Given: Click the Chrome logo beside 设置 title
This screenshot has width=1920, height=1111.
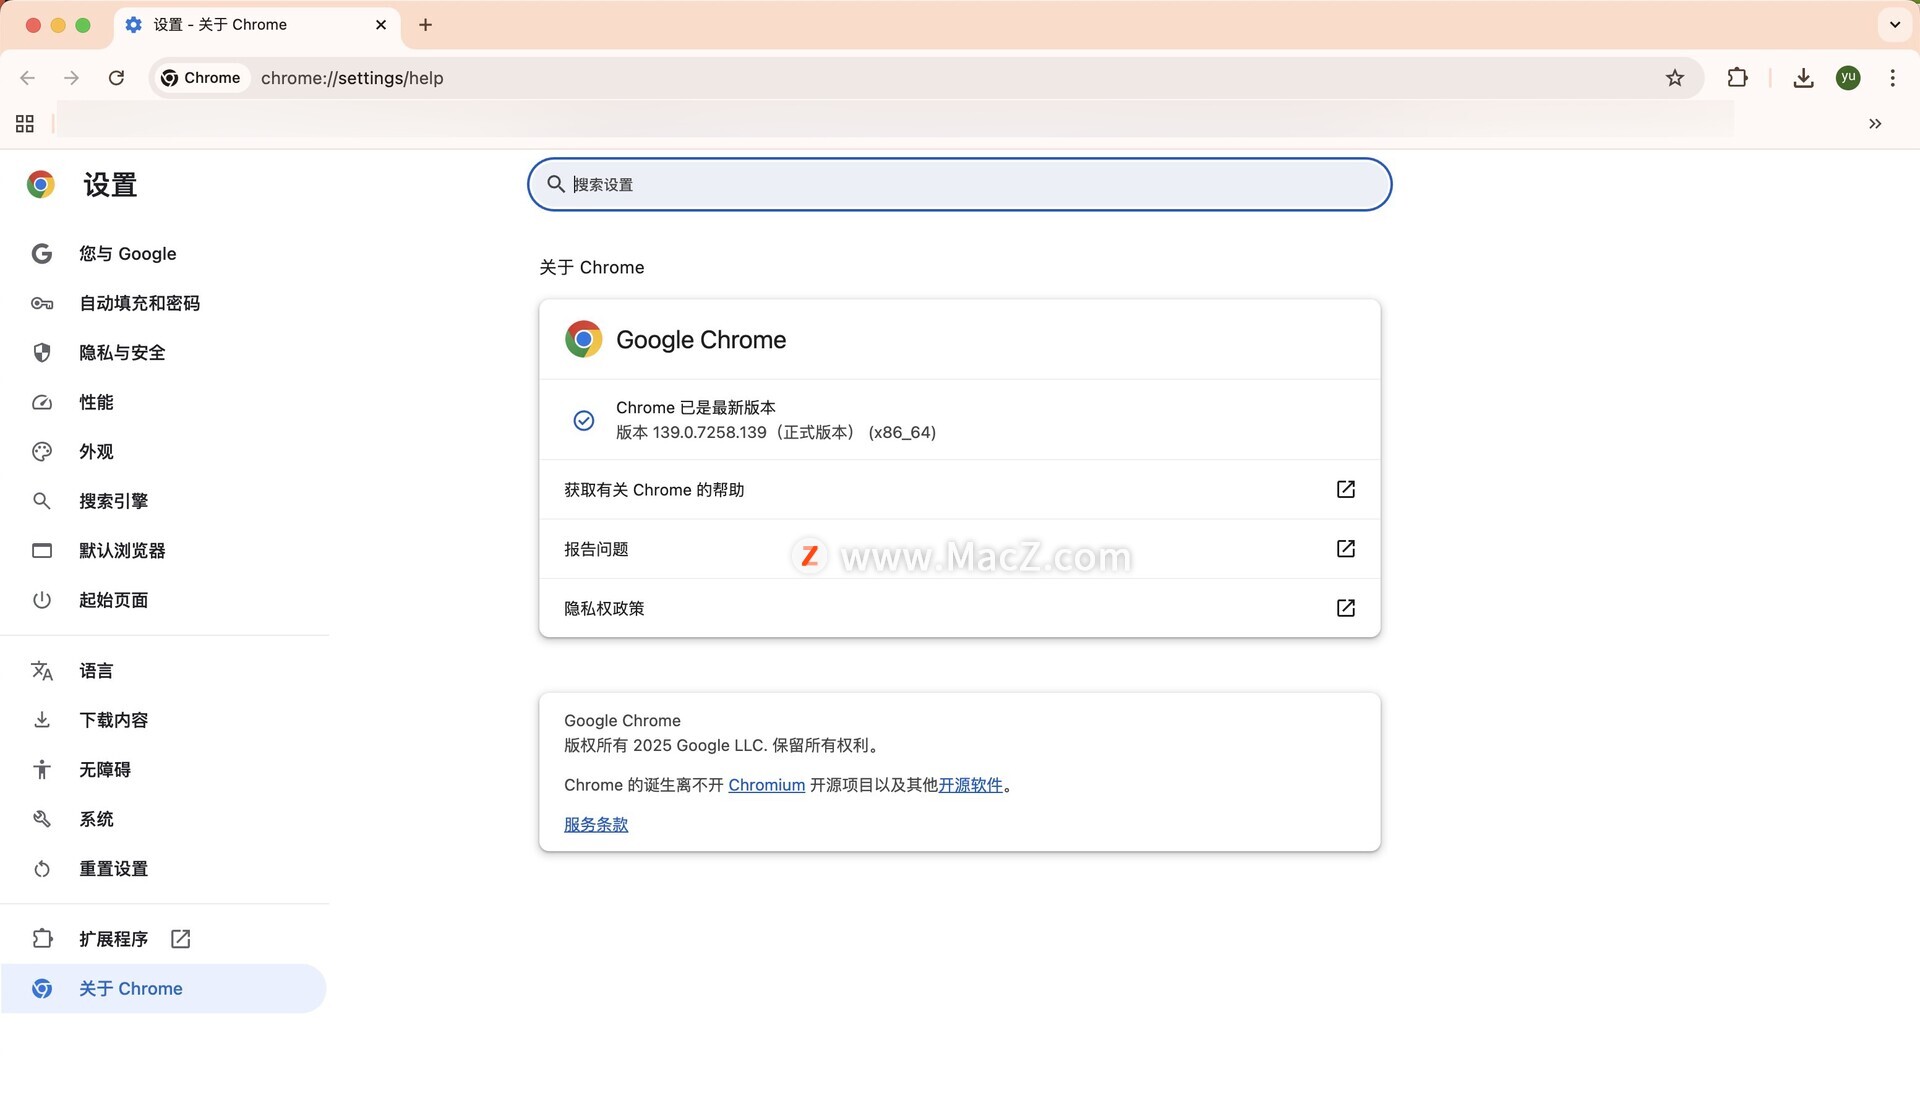Looking at the screenshot, I should (x=41, y=184).
